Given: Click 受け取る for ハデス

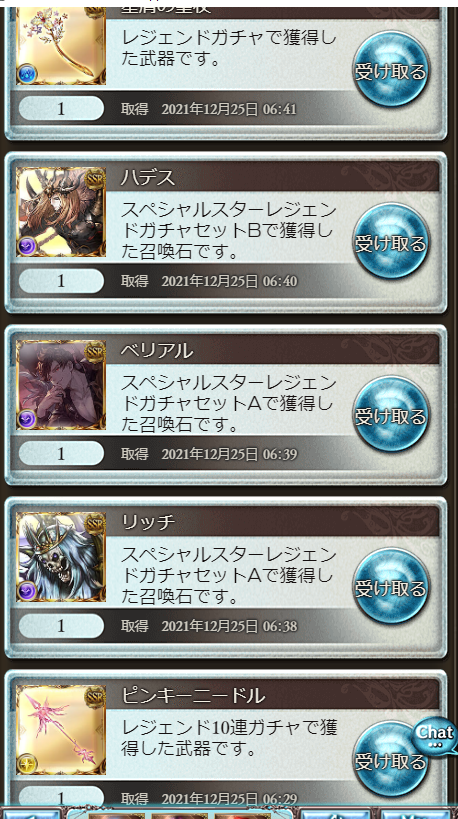Looking at the screenshot, I should pos(391,241).
